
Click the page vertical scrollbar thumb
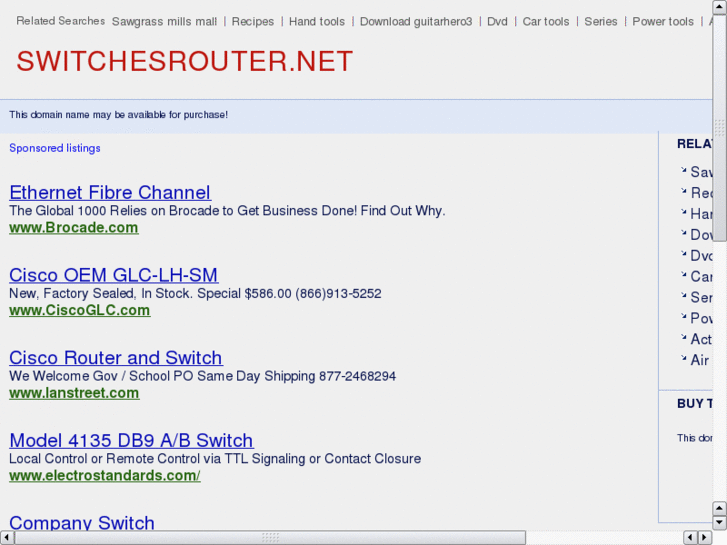point(720,128)
